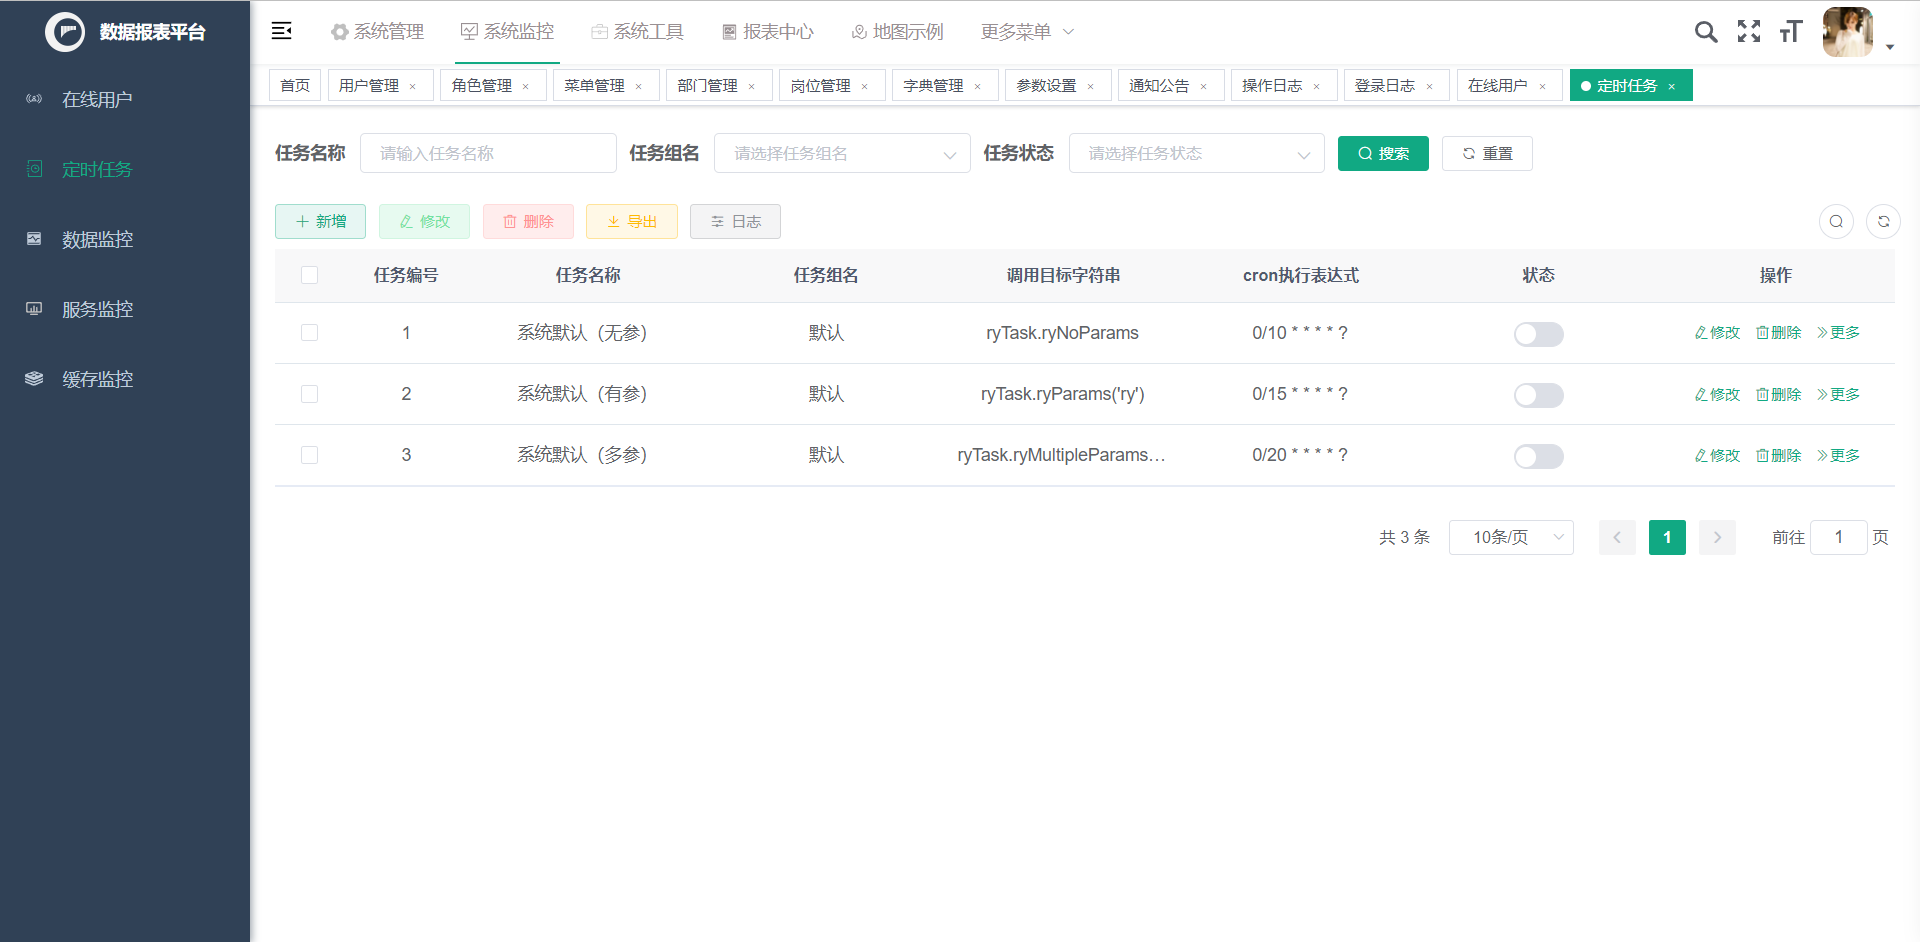Select all rows via header checkbox
The image size is (1920, 942).
[x=309, y=275]
